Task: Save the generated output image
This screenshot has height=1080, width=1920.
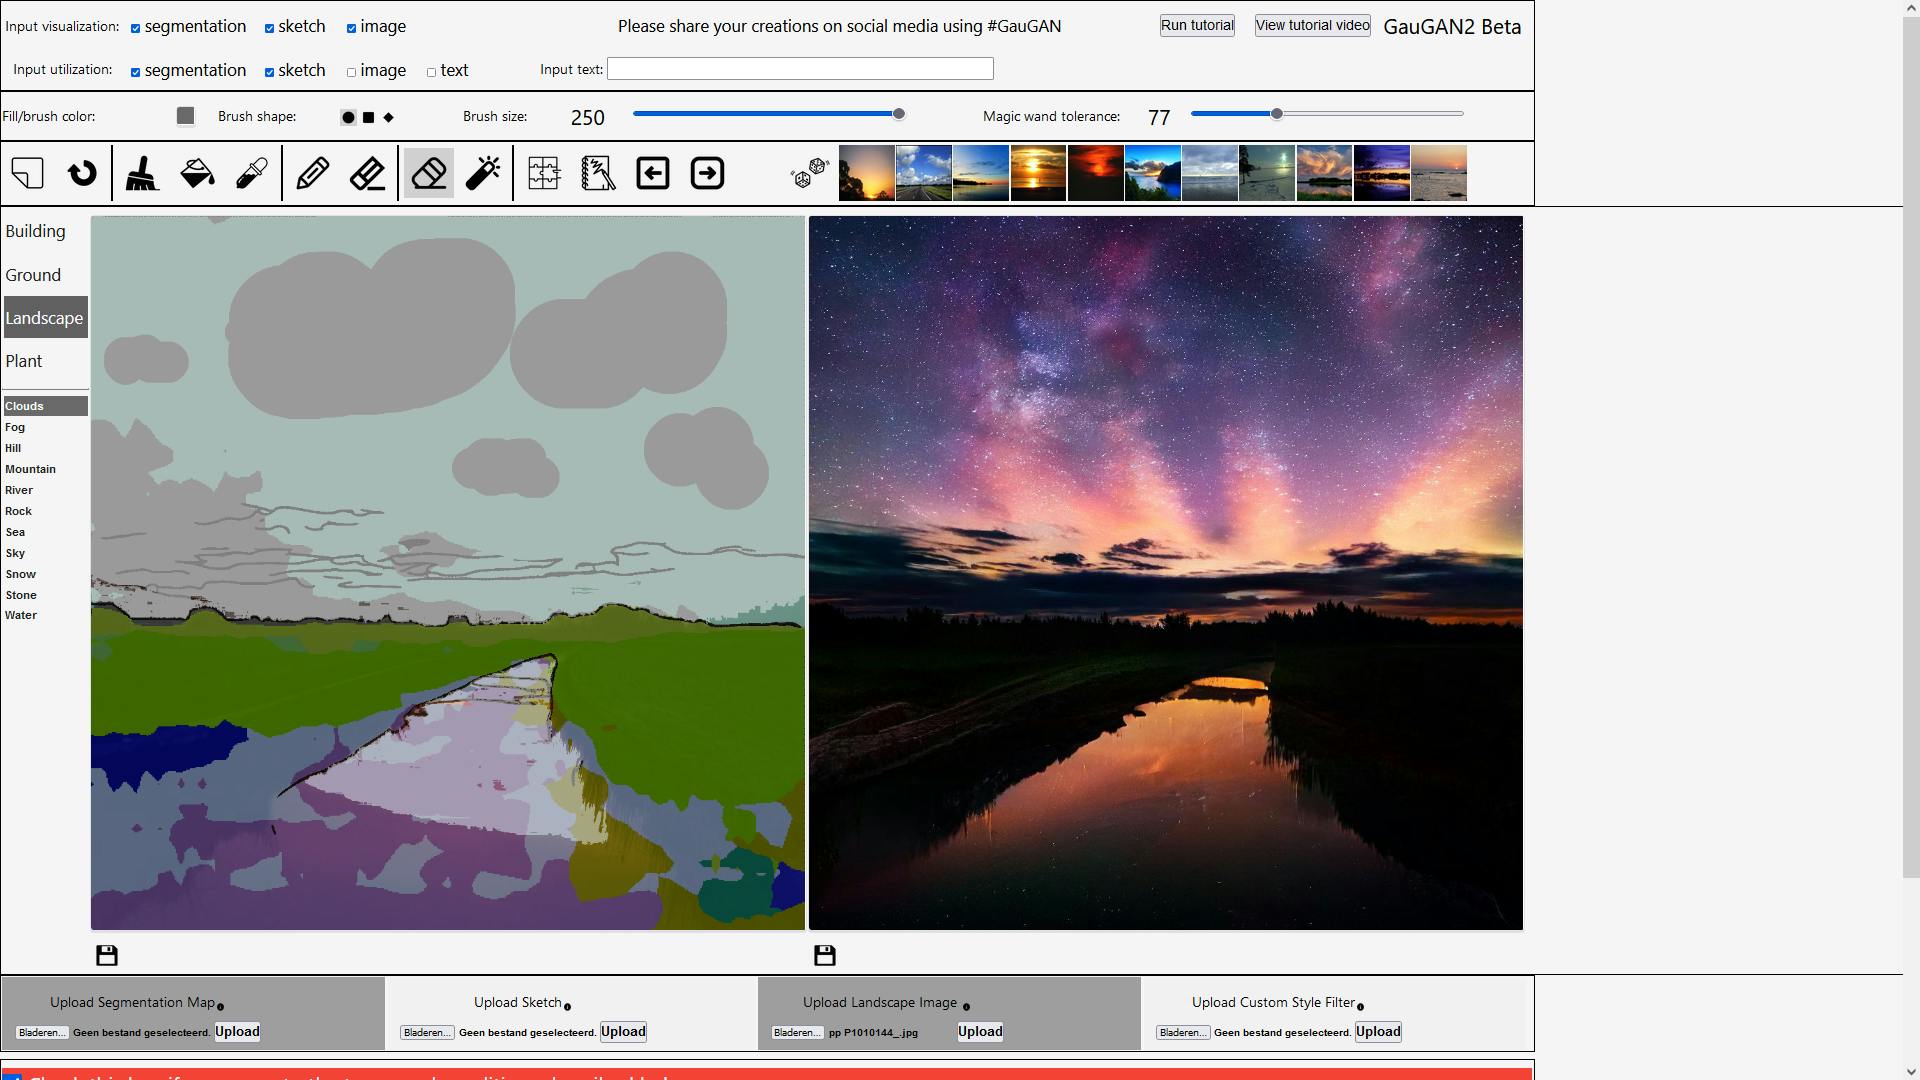Action: tap(824, 955)
